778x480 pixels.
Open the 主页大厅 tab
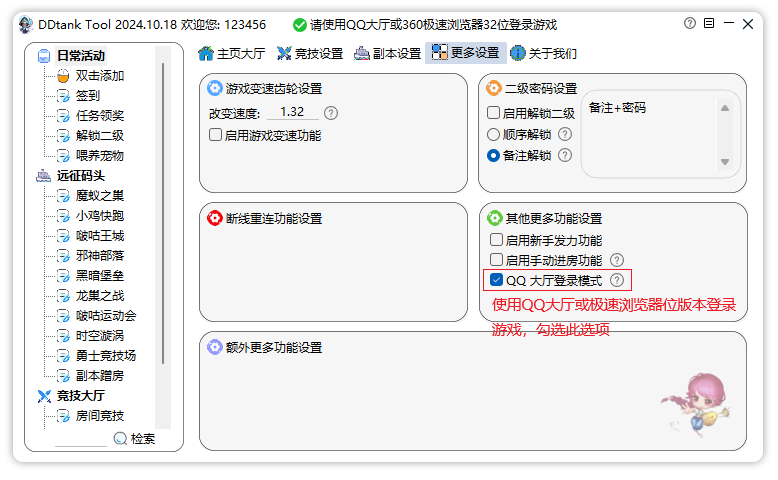click(232, 54)
